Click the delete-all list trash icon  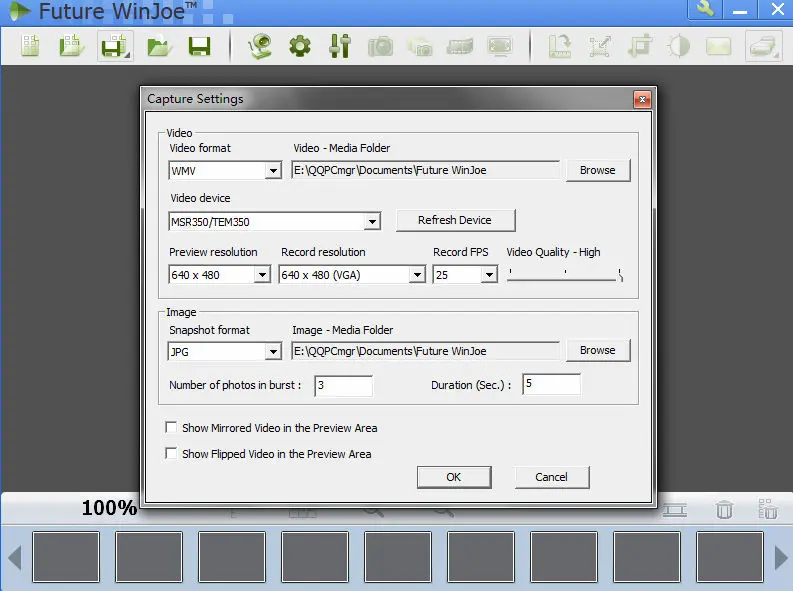pyautogui.click(x=768, y=509)
